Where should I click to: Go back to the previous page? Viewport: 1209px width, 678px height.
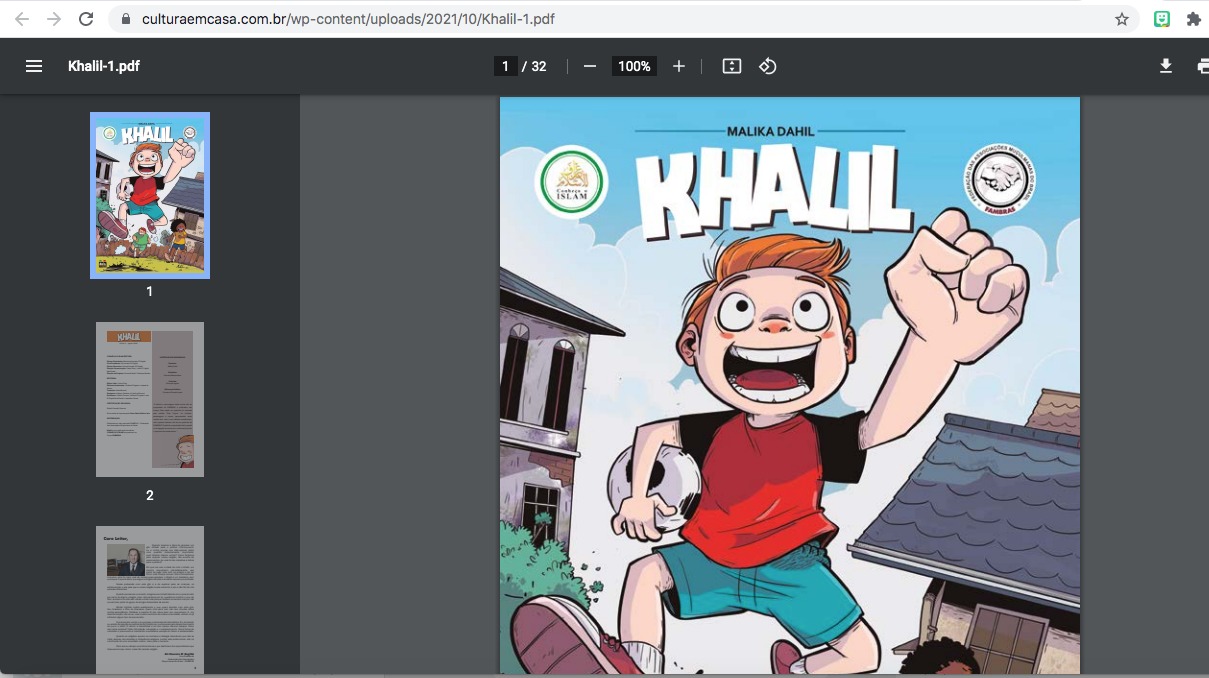click(x=22, y=19)
